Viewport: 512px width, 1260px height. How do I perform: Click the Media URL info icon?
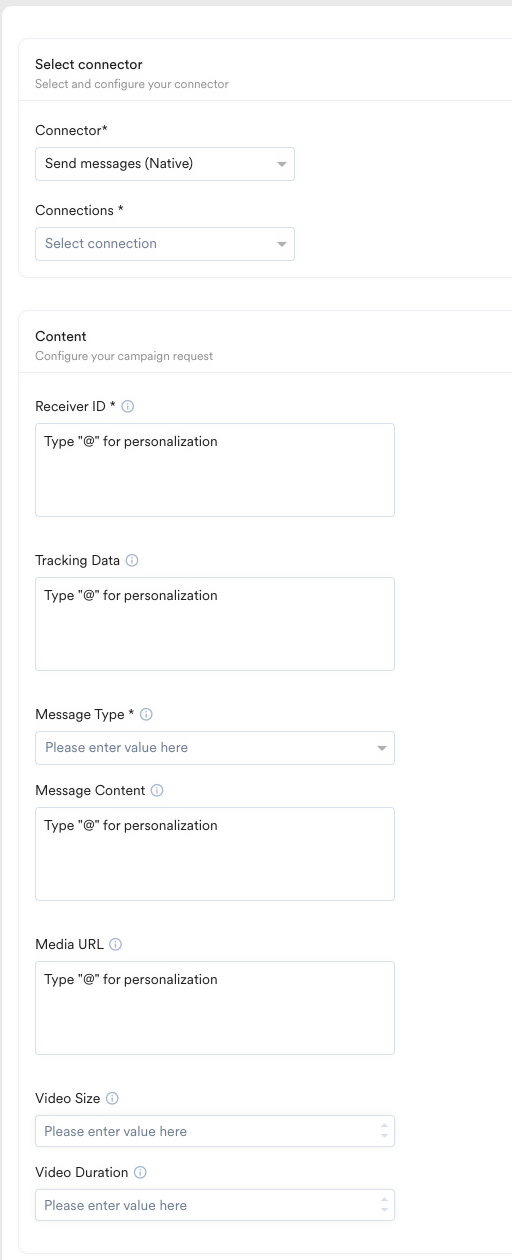click(116, 945)
